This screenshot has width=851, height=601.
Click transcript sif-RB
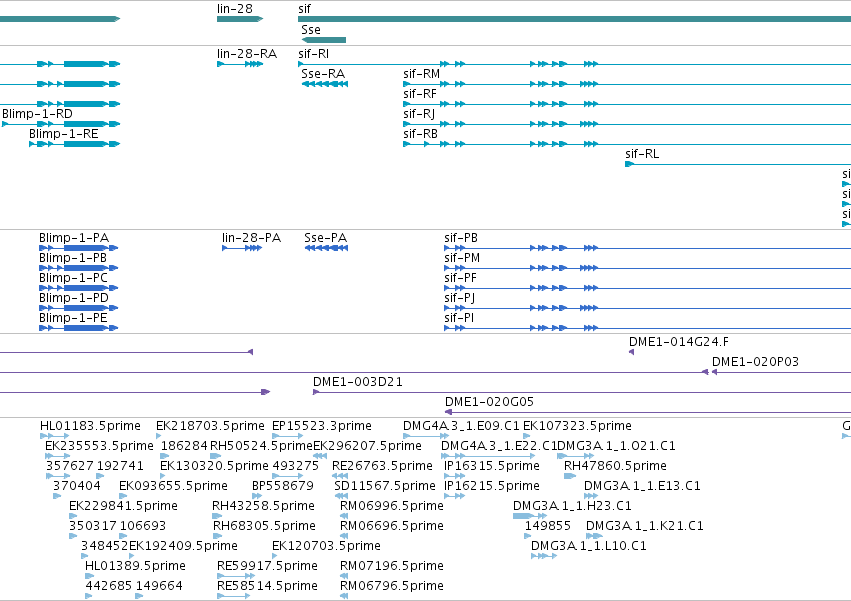[420, 134]
